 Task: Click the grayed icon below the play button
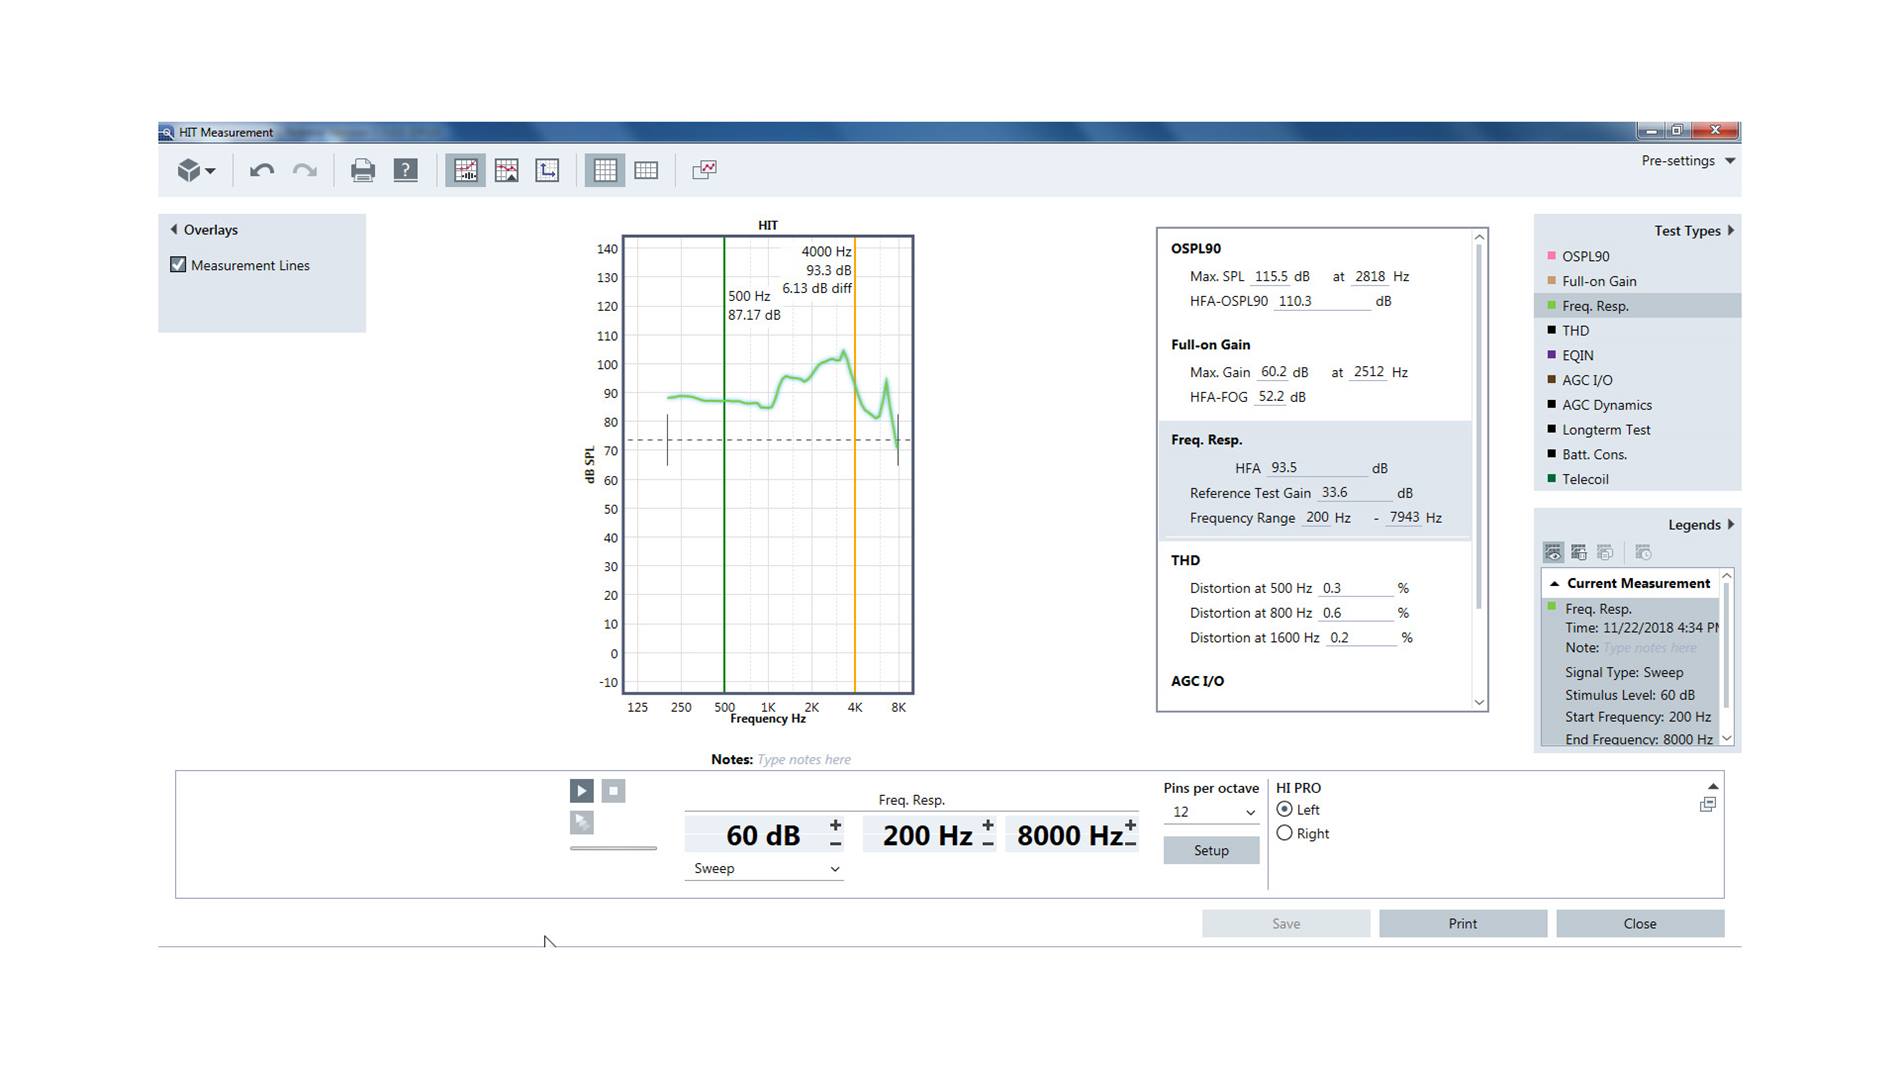click(581, 822)
